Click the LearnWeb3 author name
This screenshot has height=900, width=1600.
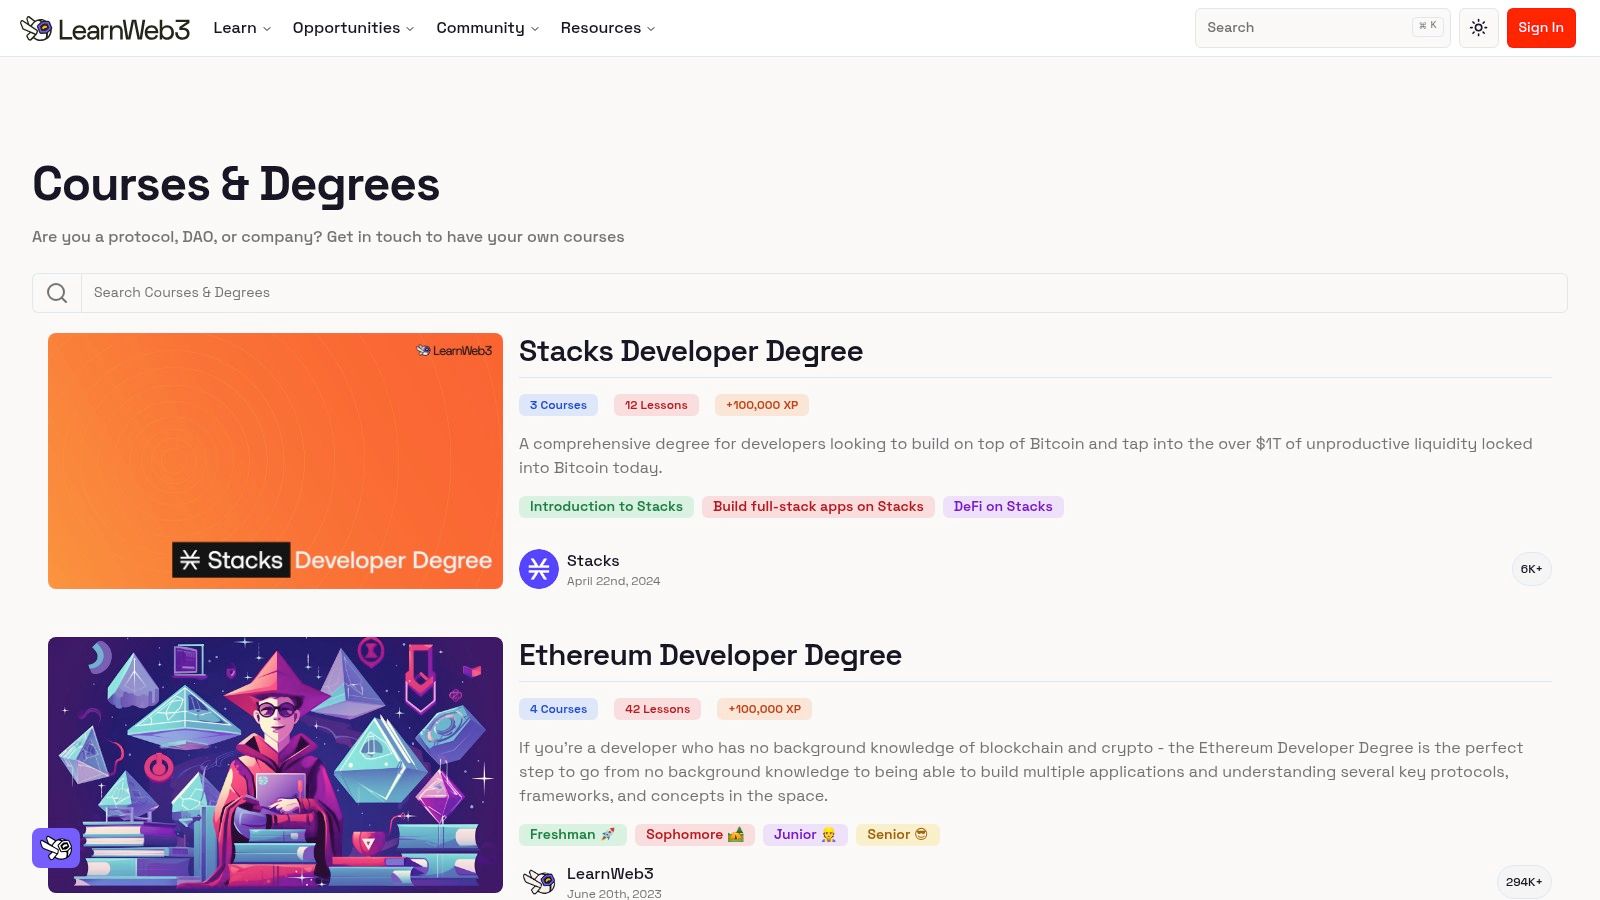click(x=610, y=874)
